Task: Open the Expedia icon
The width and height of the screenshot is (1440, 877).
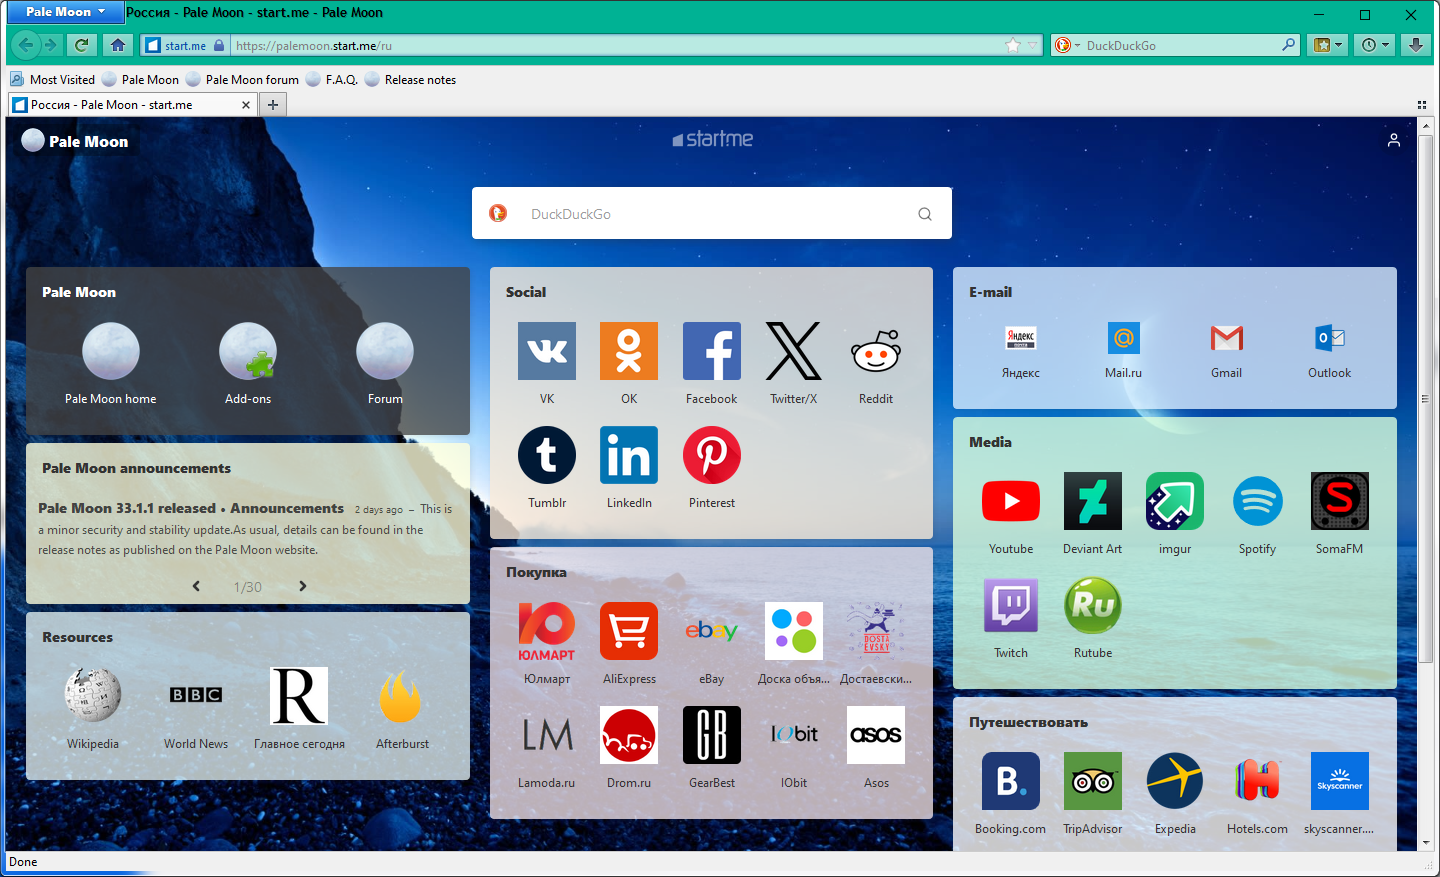Action: tap(1175, 781)
